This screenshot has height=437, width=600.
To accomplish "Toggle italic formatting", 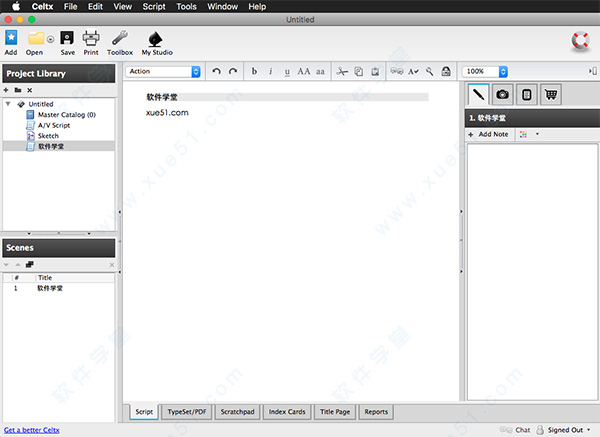I will coord(271,72).
